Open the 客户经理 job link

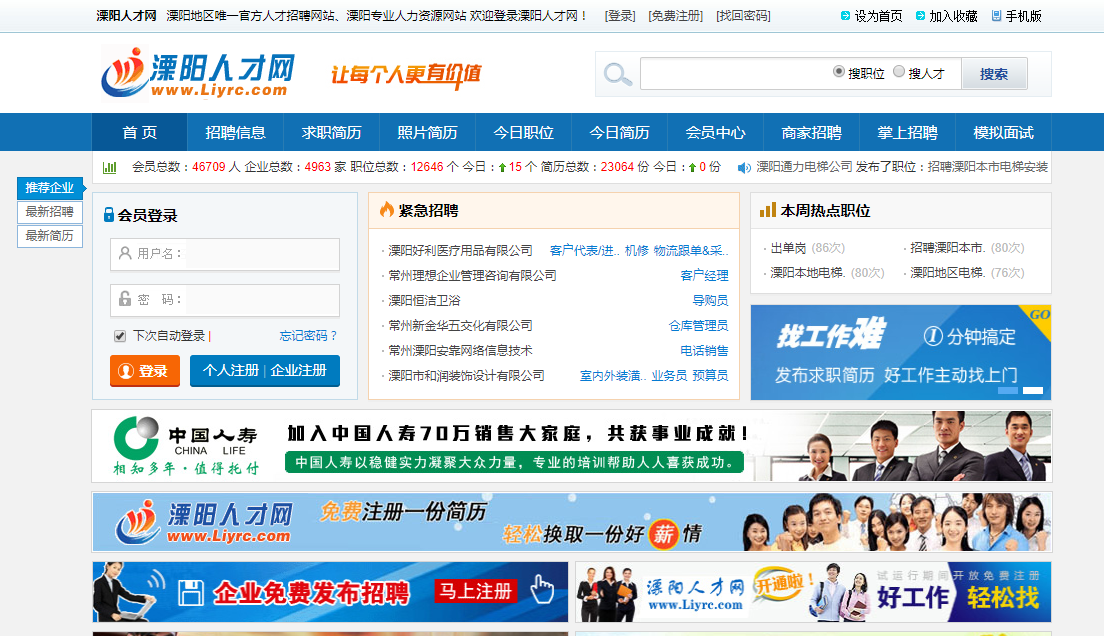pos(704,275)
